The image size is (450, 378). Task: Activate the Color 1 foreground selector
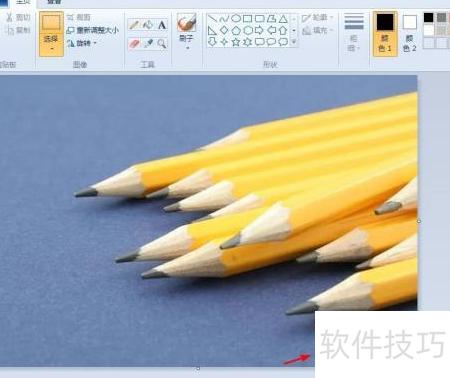point(385,33)
